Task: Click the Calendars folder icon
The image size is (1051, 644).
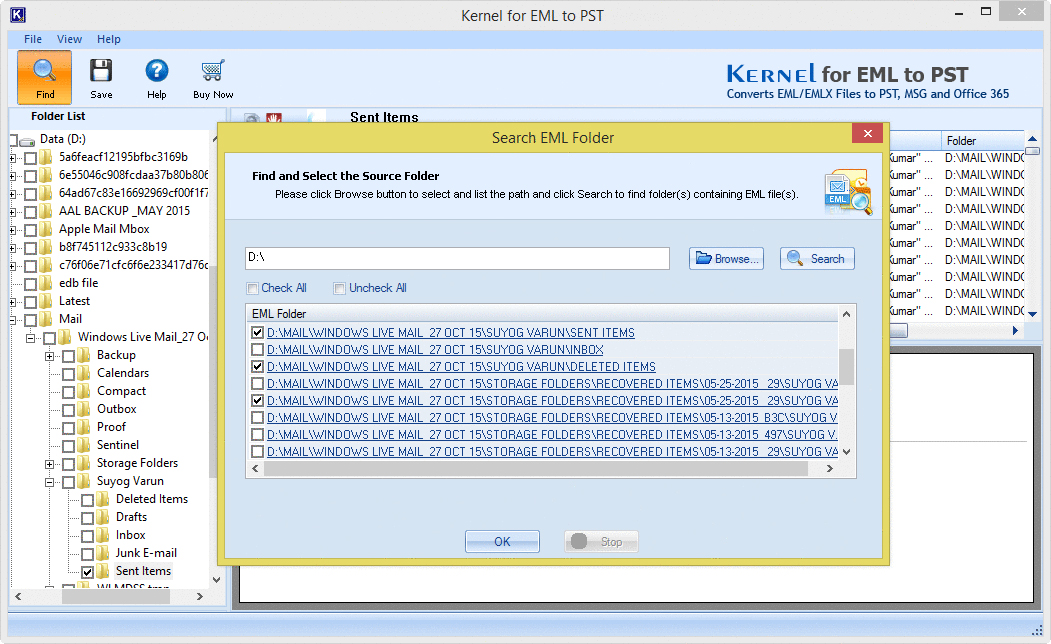Action: pyautogui.click(x=84, y=373)
